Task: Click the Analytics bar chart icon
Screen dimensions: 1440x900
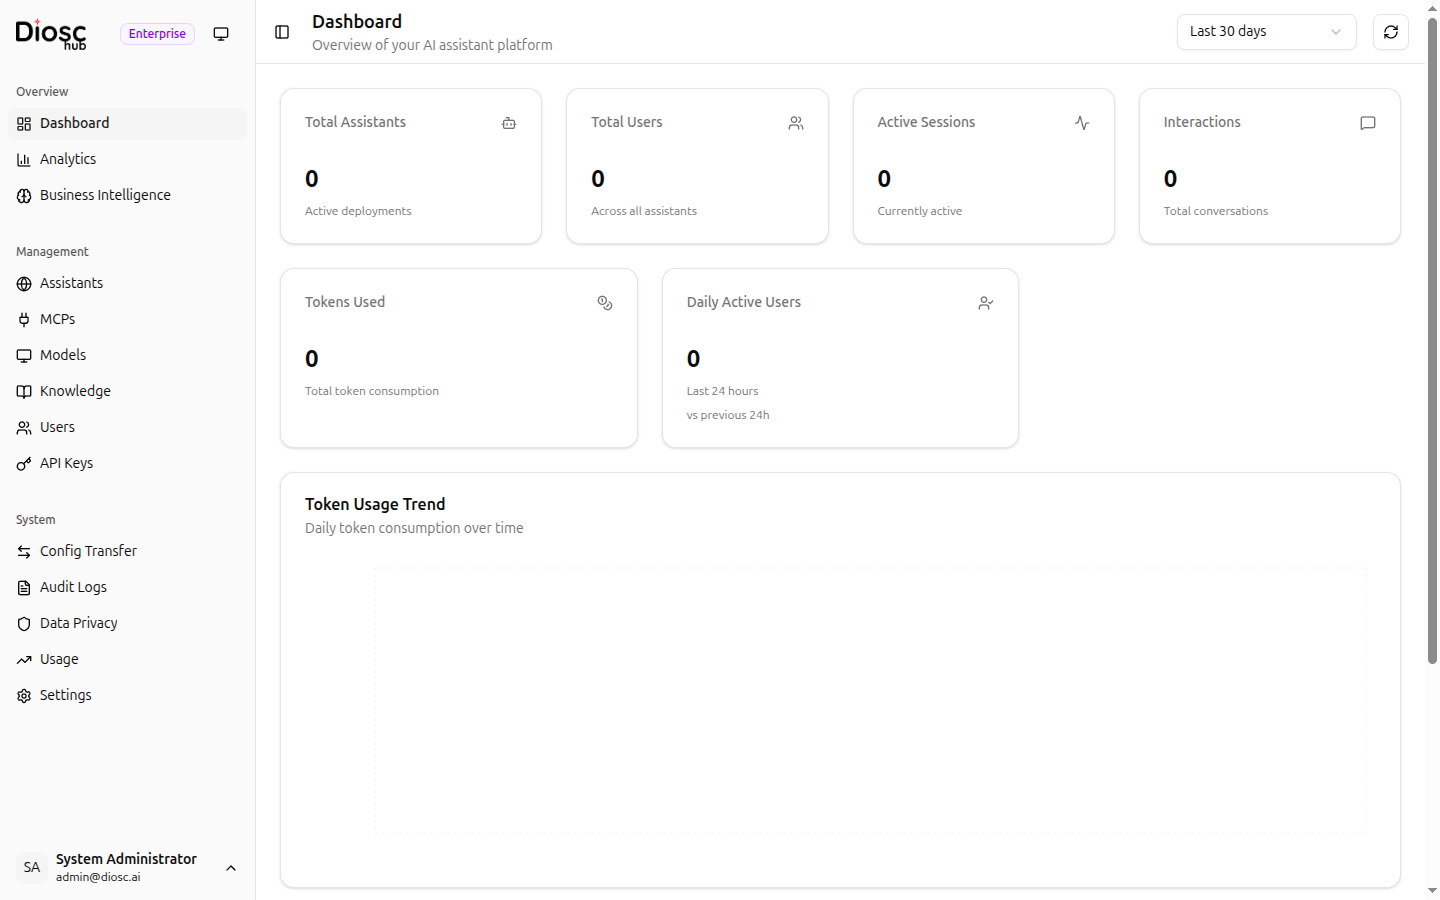Action: (24, 160)
